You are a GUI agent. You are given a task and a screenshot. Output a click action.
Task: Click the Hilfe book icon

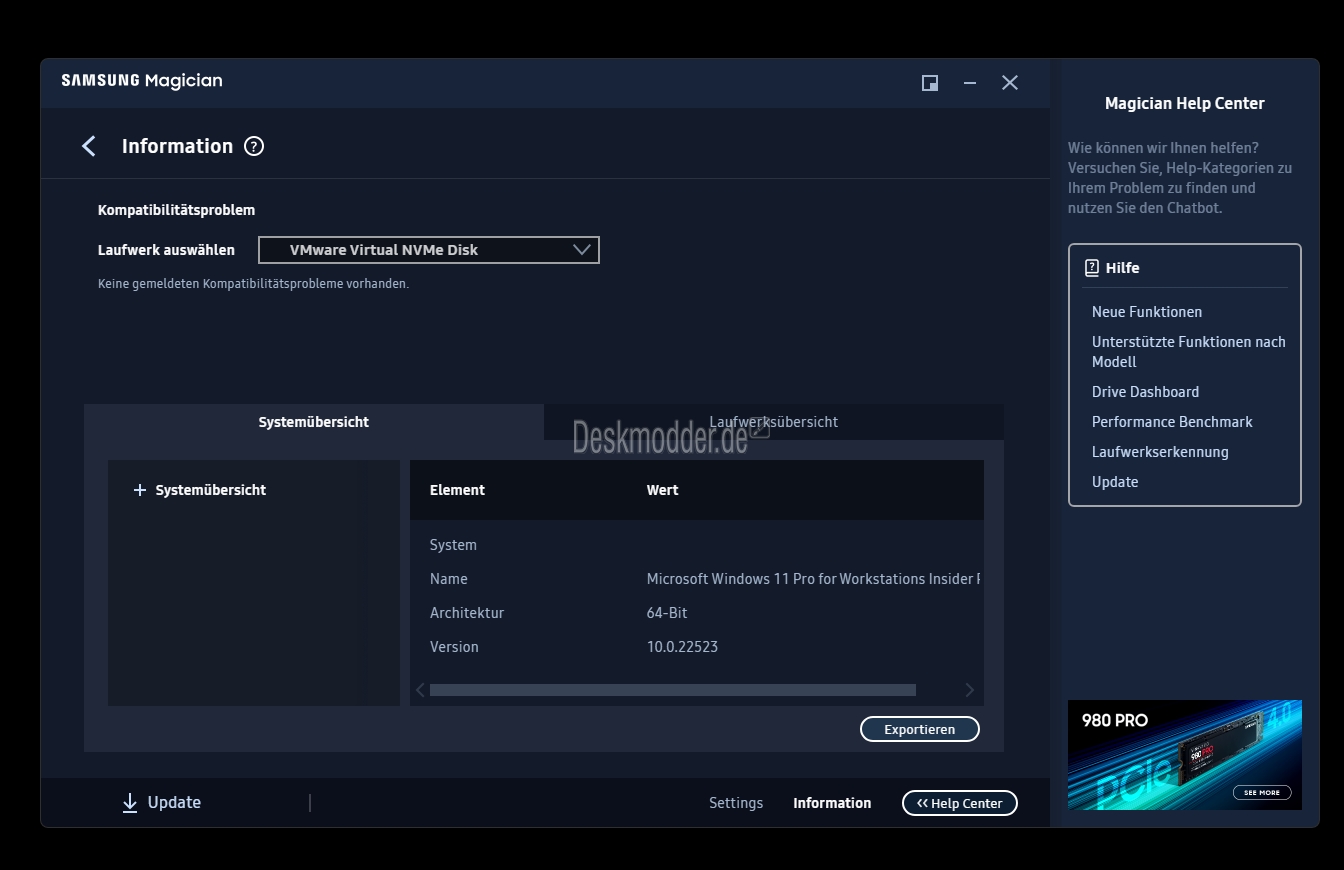coord(1092,268)
